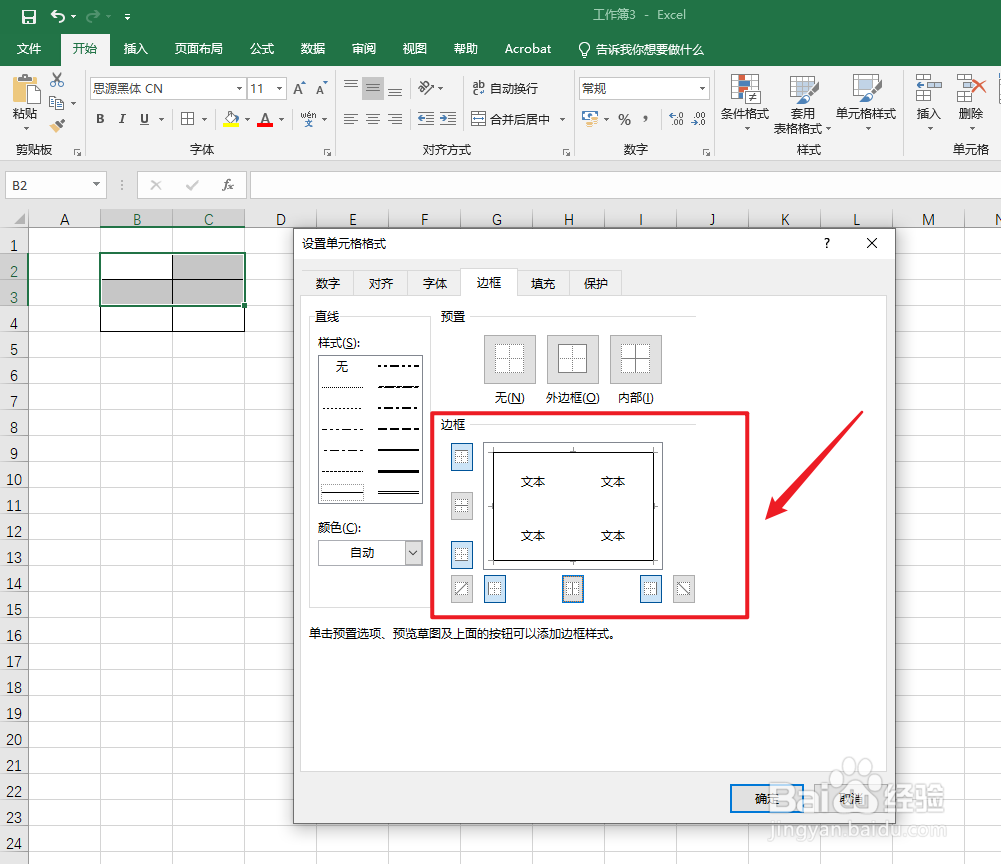This screenshot has height=864, width=1001.
Task: Open 数字 tab in format cells dialog
Action: coord(327,284)
